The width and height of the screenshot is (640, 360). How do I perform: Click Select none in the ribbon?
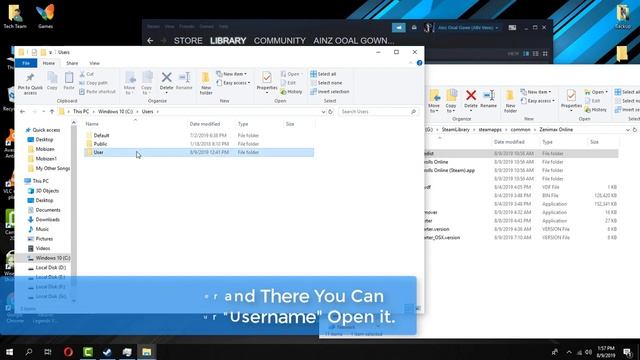coord(326,83)
